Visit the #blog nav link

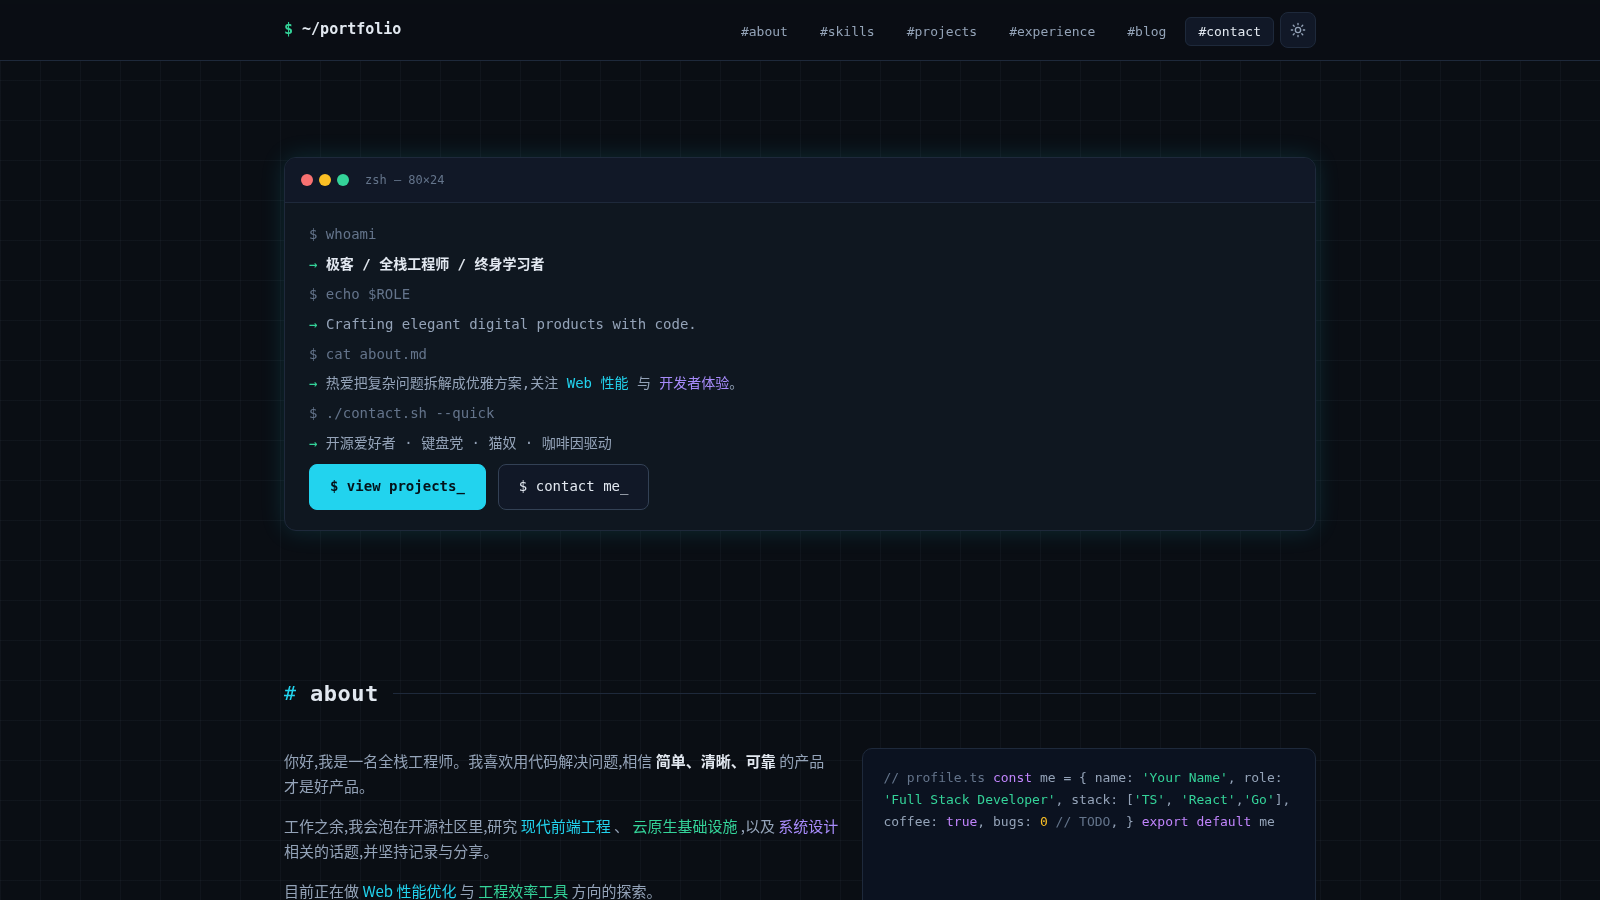click(x=1147, y=32)
